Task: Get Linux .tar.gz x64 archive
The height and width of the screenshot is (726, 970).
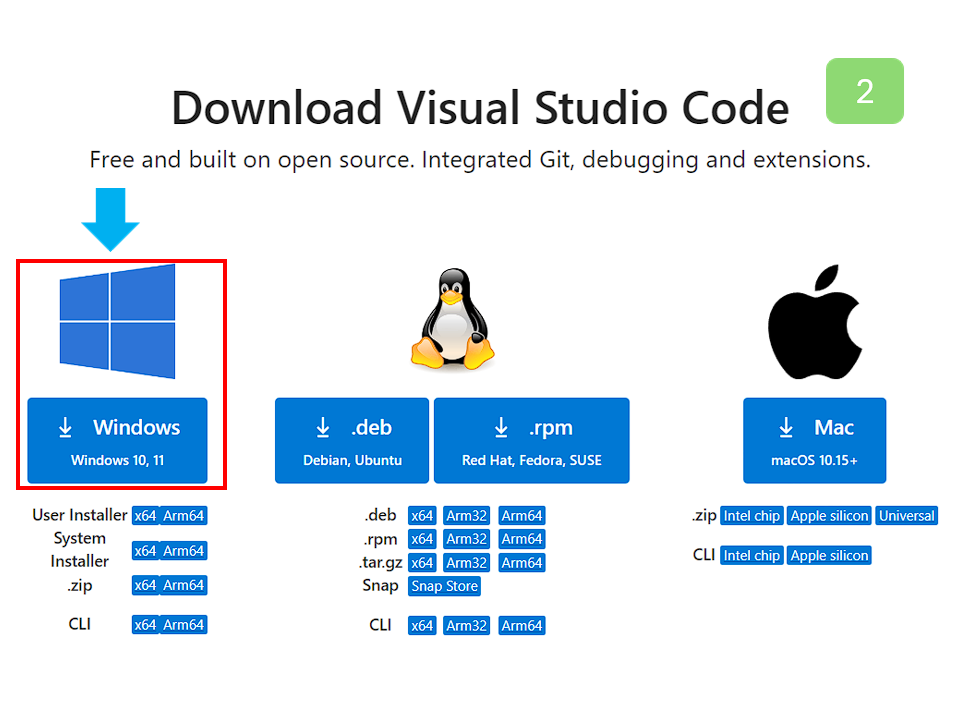Action: (x=422, y=563)
